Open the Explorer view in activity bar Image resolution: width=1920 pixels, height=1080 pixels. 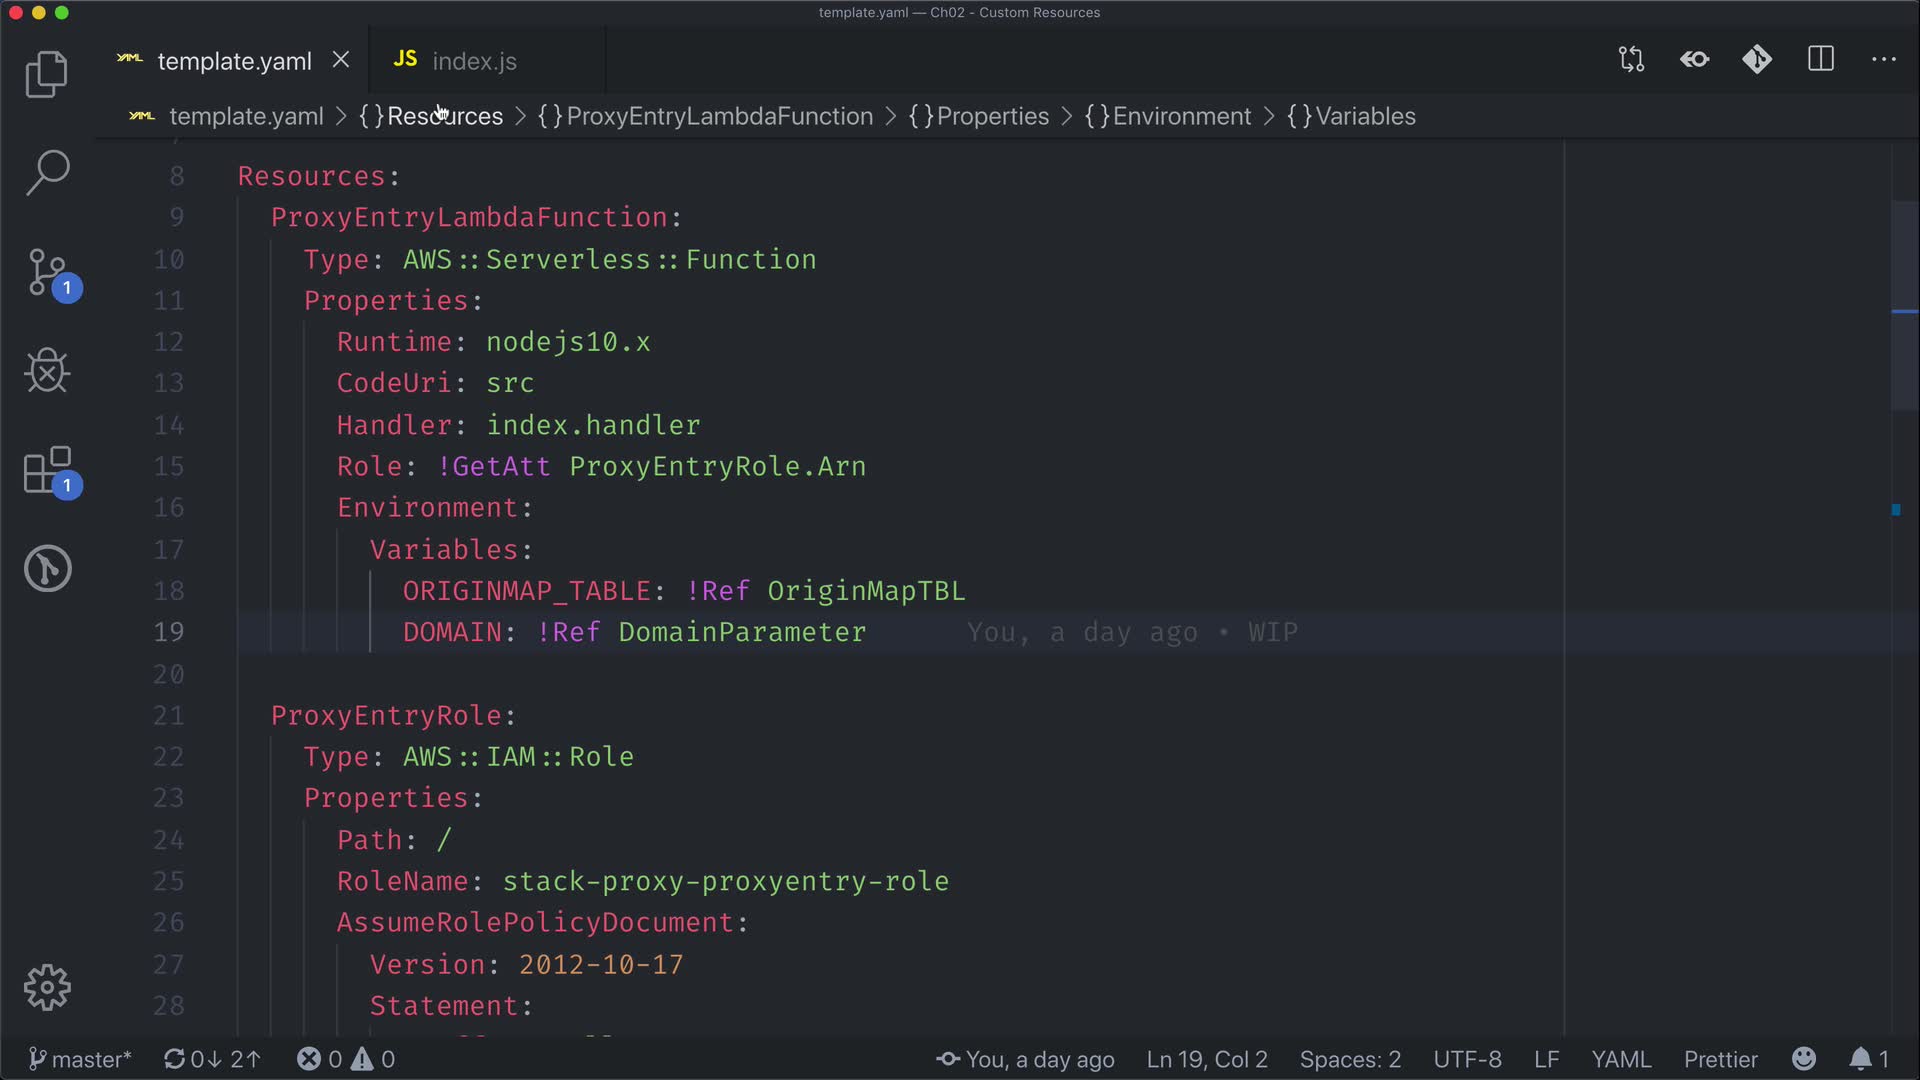[46, 75]
